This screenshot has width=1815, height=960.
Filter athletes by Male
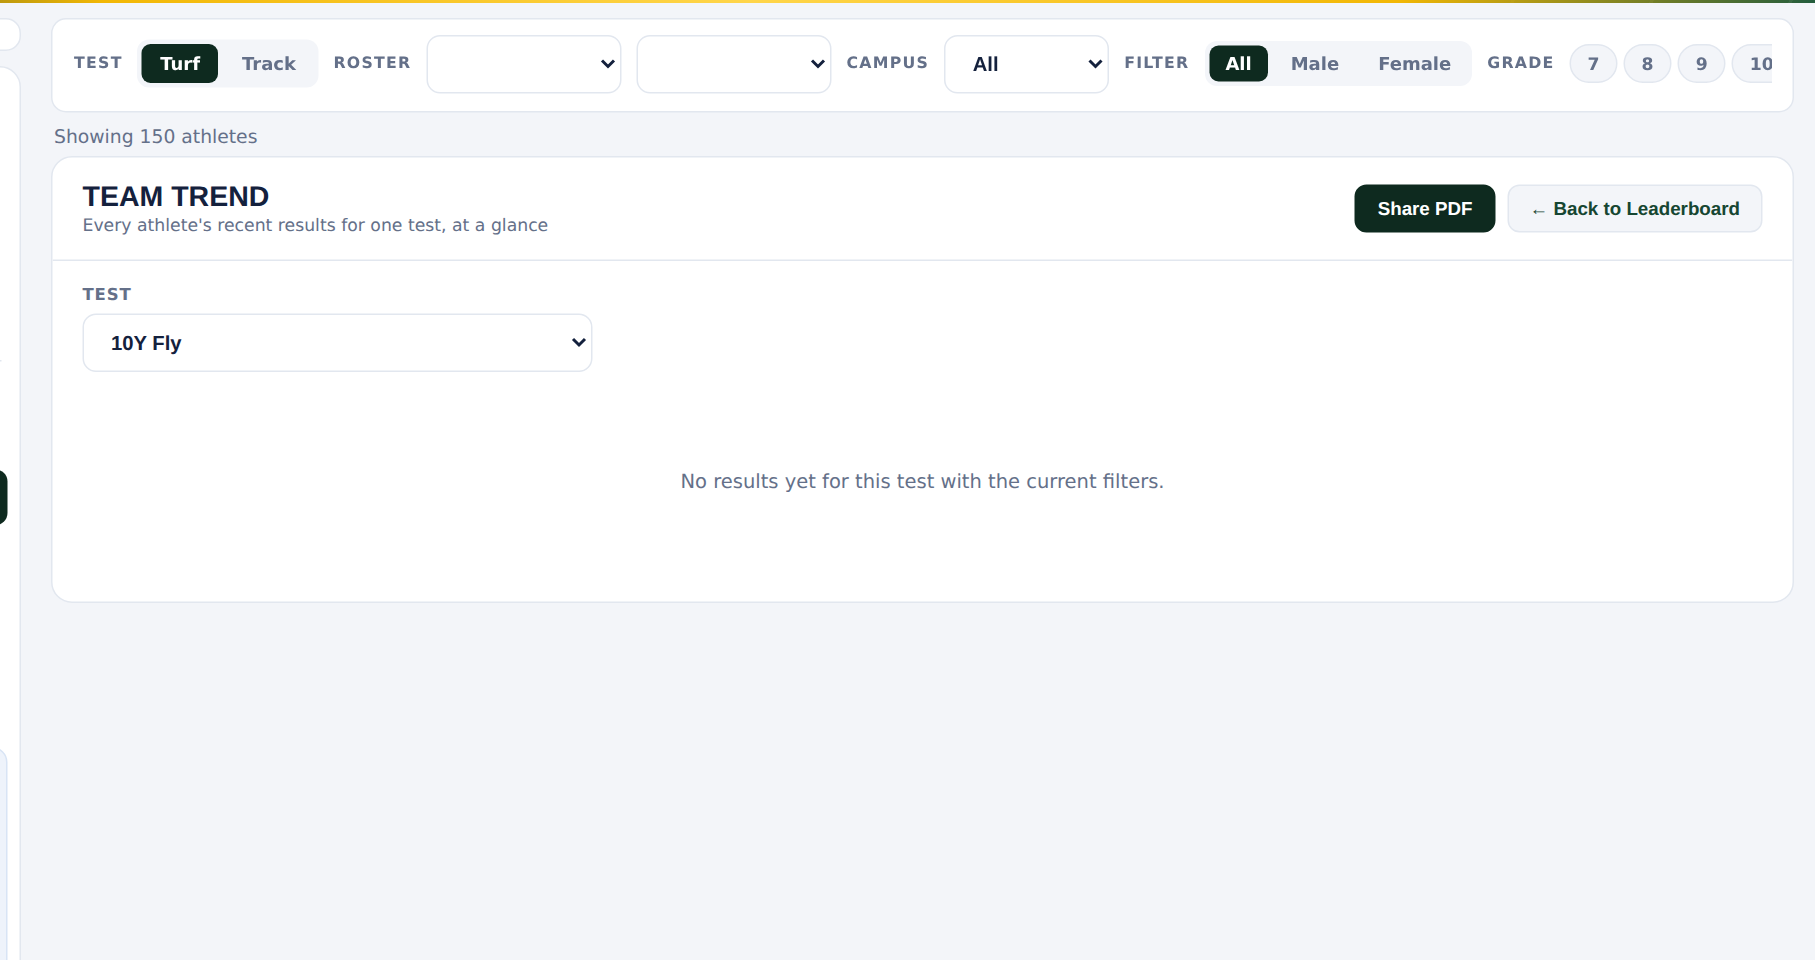tap(1314, 64)
